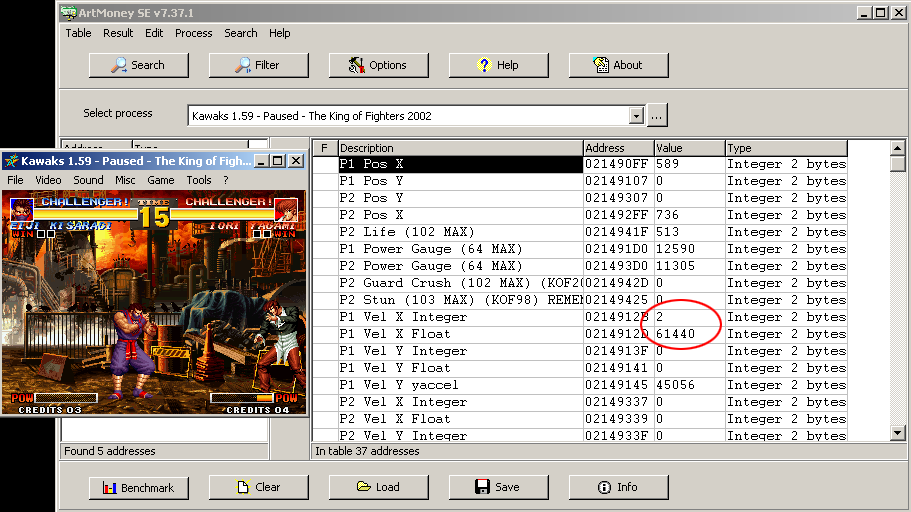
Task: Save the table with floppy icon
Action: (498, 487)
